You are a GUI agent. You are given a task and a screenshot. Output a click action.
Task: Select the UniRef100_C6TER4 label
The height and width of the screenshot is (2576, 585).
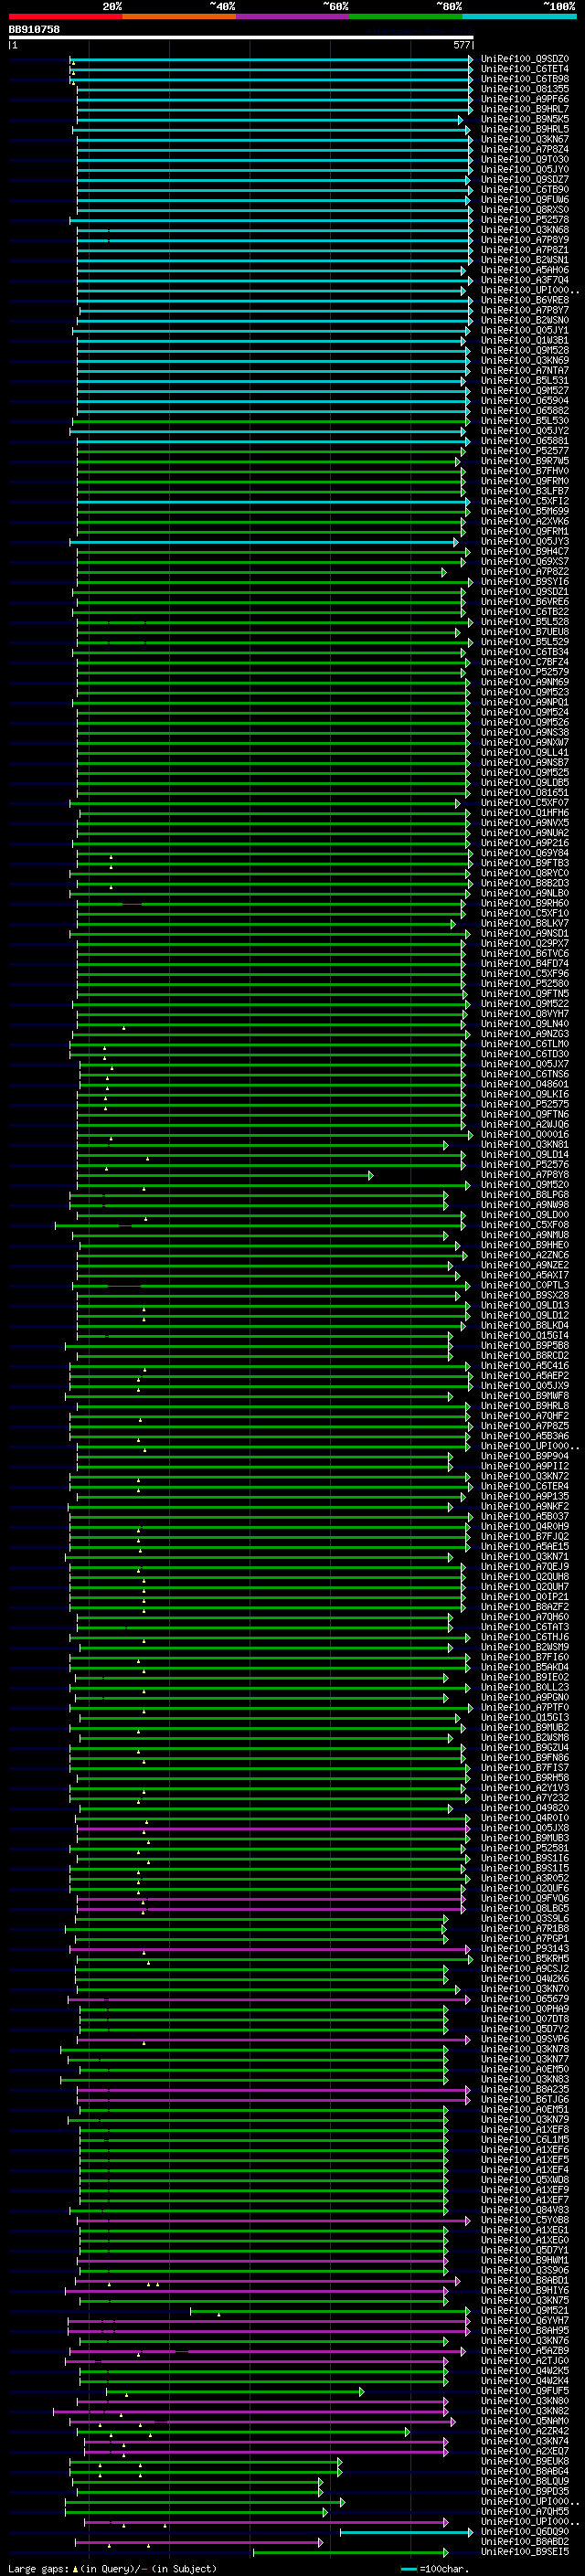click(525, 1487)
